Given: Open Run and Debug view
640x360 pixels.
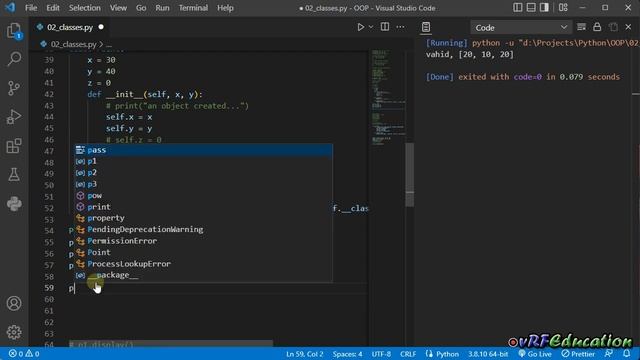Looking at the screenshot, I should (x=14, y=117).
